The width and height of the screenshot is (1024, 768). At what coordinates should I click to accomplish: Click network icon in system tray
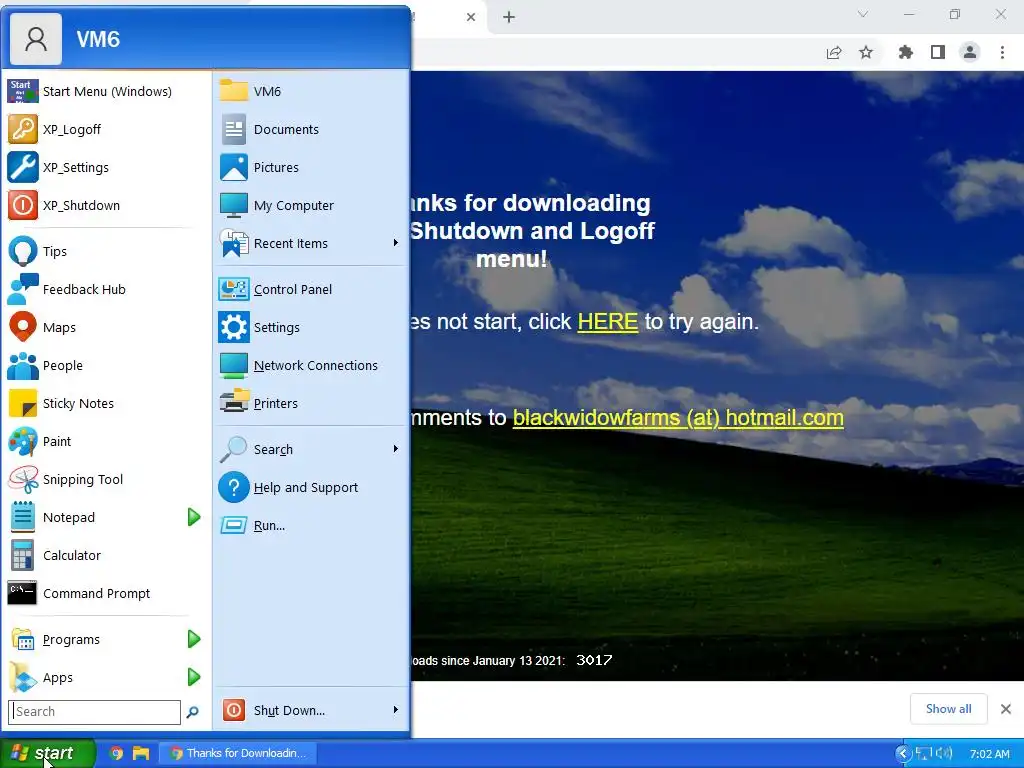tap(923, 754)
